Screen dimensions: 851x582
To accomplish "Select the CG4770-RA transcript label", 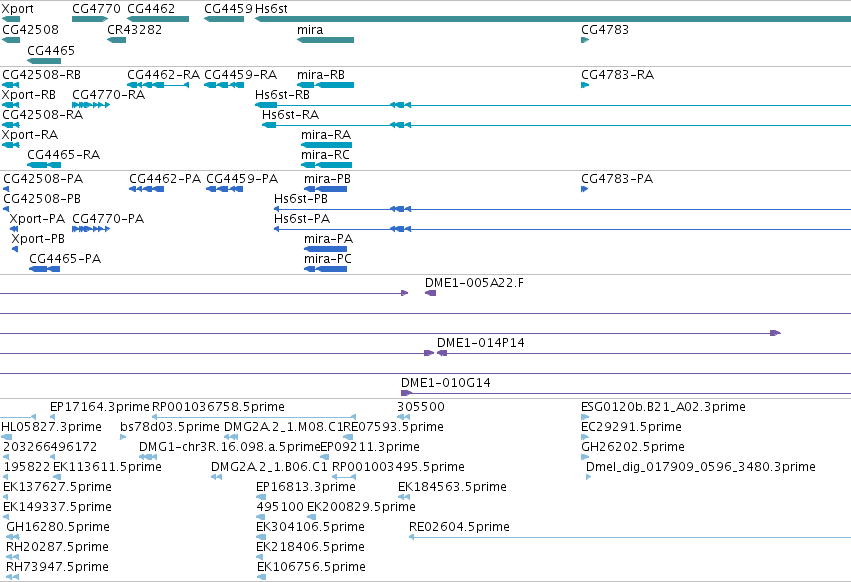I will 109,94.
